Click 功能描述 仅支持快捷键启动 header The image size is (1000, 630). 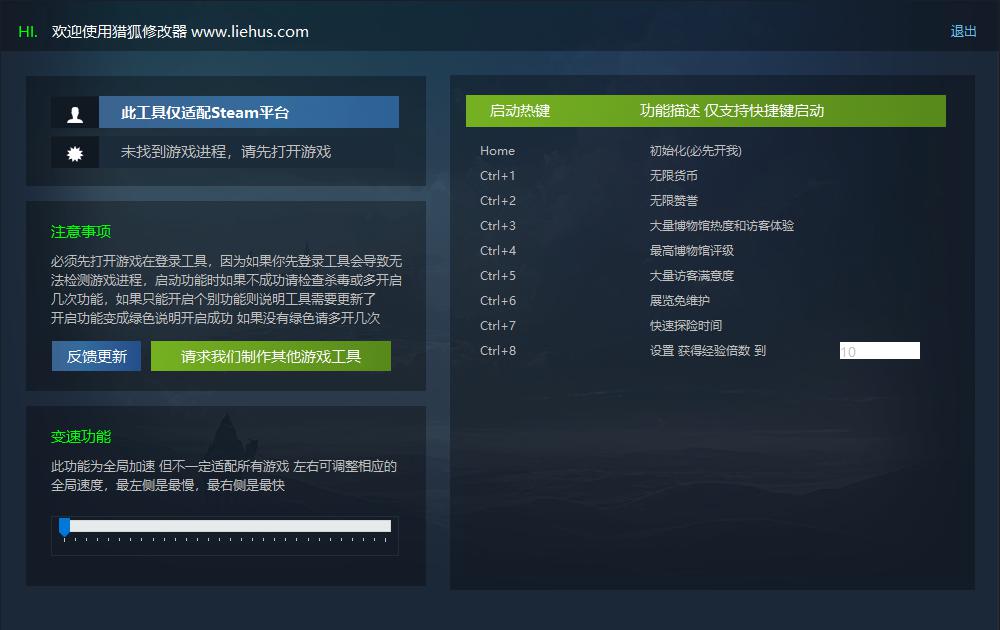click(732, 111)
